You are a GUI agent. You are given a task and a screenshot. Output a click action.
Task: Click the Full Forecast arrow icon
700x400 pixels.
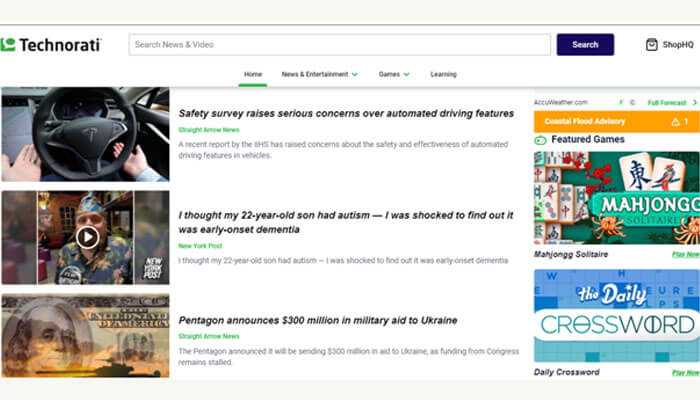tap(693, 102)
